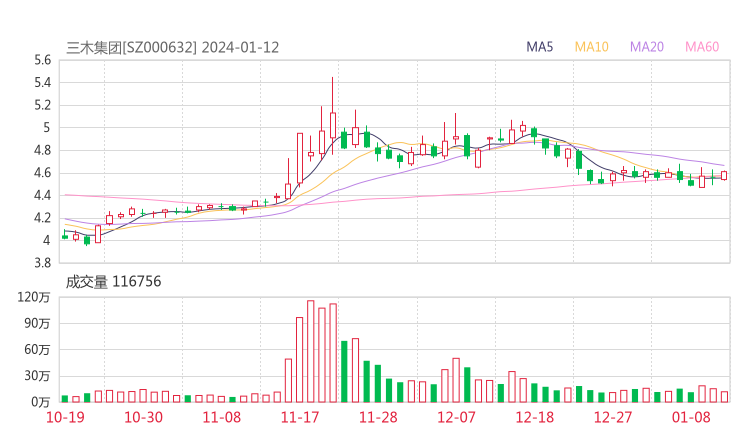Screen dimensions: 740x440
Task: Click the 10-30 date axis label
Action: (143, 417)
